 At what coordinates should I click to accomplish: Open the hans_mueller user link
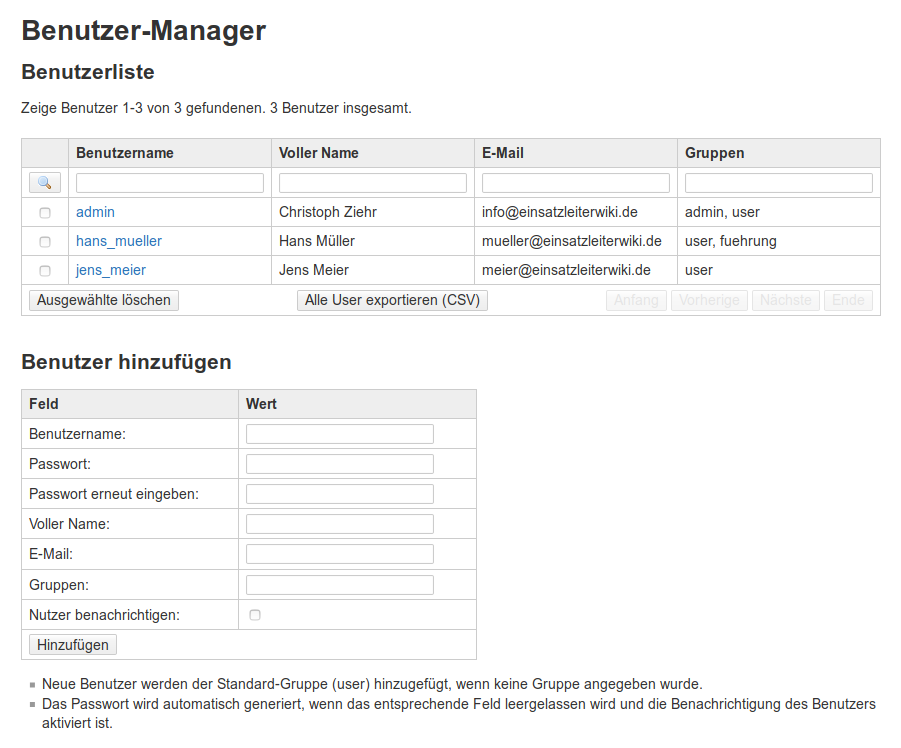(119, 241)
